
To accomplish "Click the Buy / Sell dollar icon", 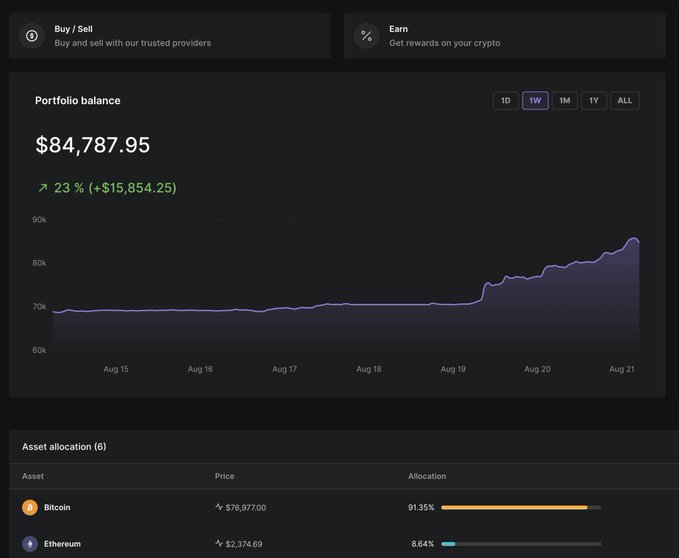I will pos(32,35).
